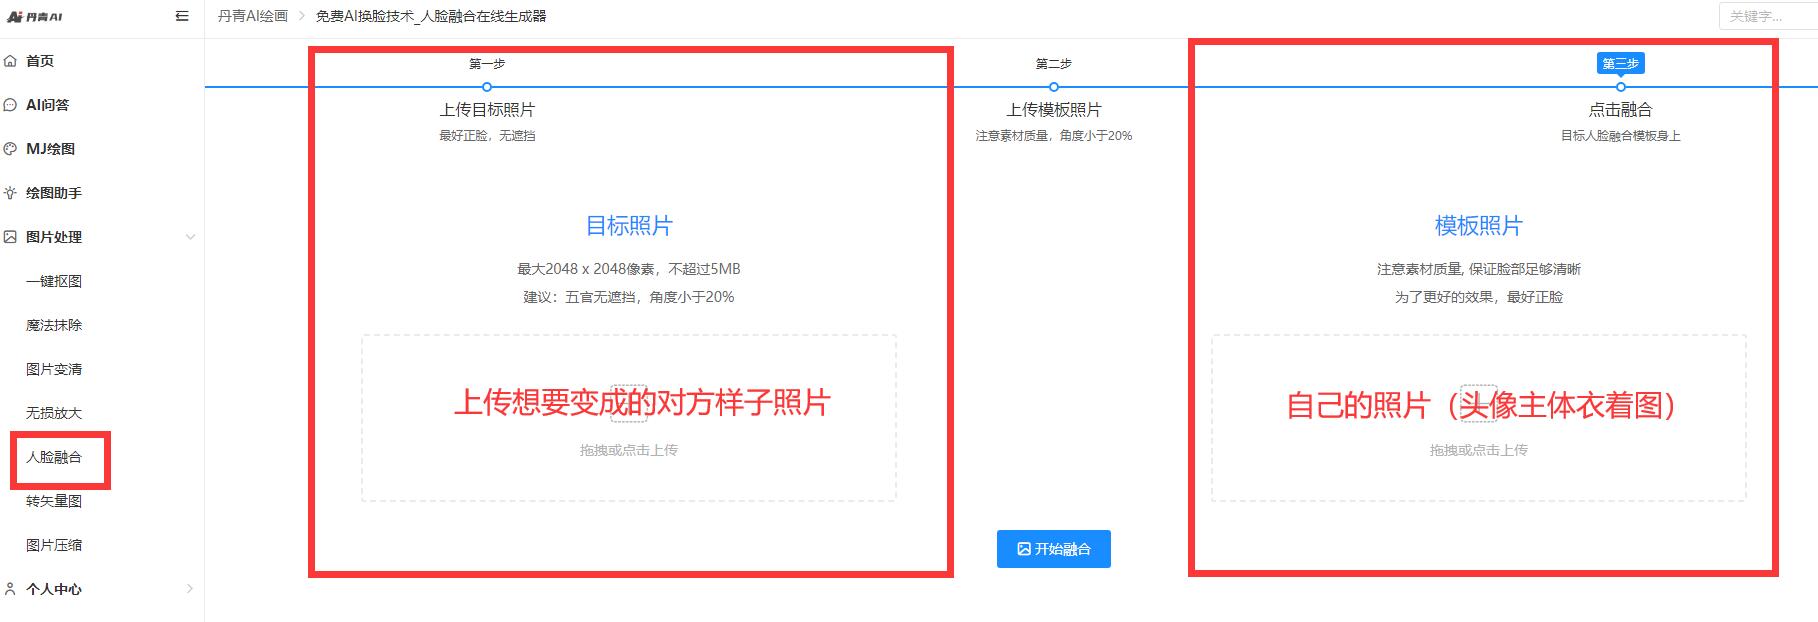Click the picture icon beside 图片处理
1818x622 pixels.
pos(11,237)
